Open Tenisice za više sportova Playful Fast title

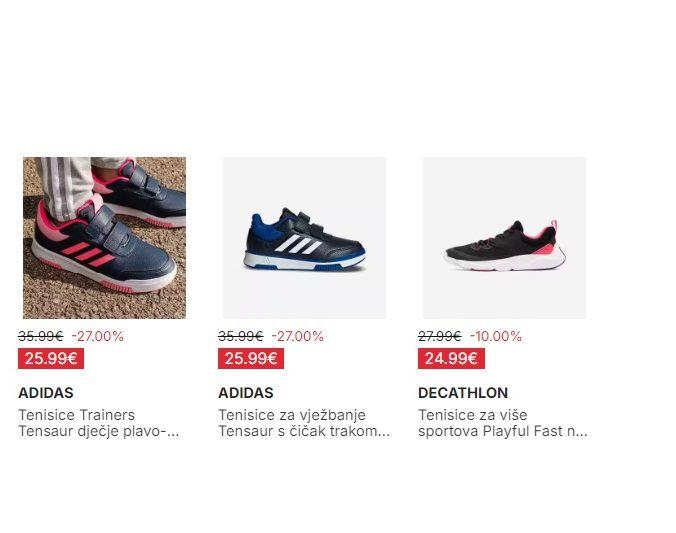tap(503, 423)
